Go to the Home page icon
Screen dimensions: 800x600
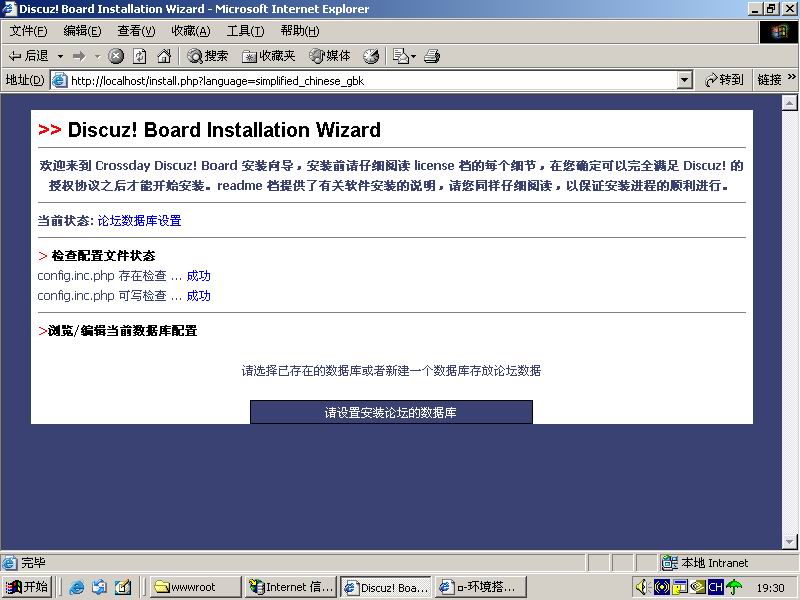click(x=164, y=56)
